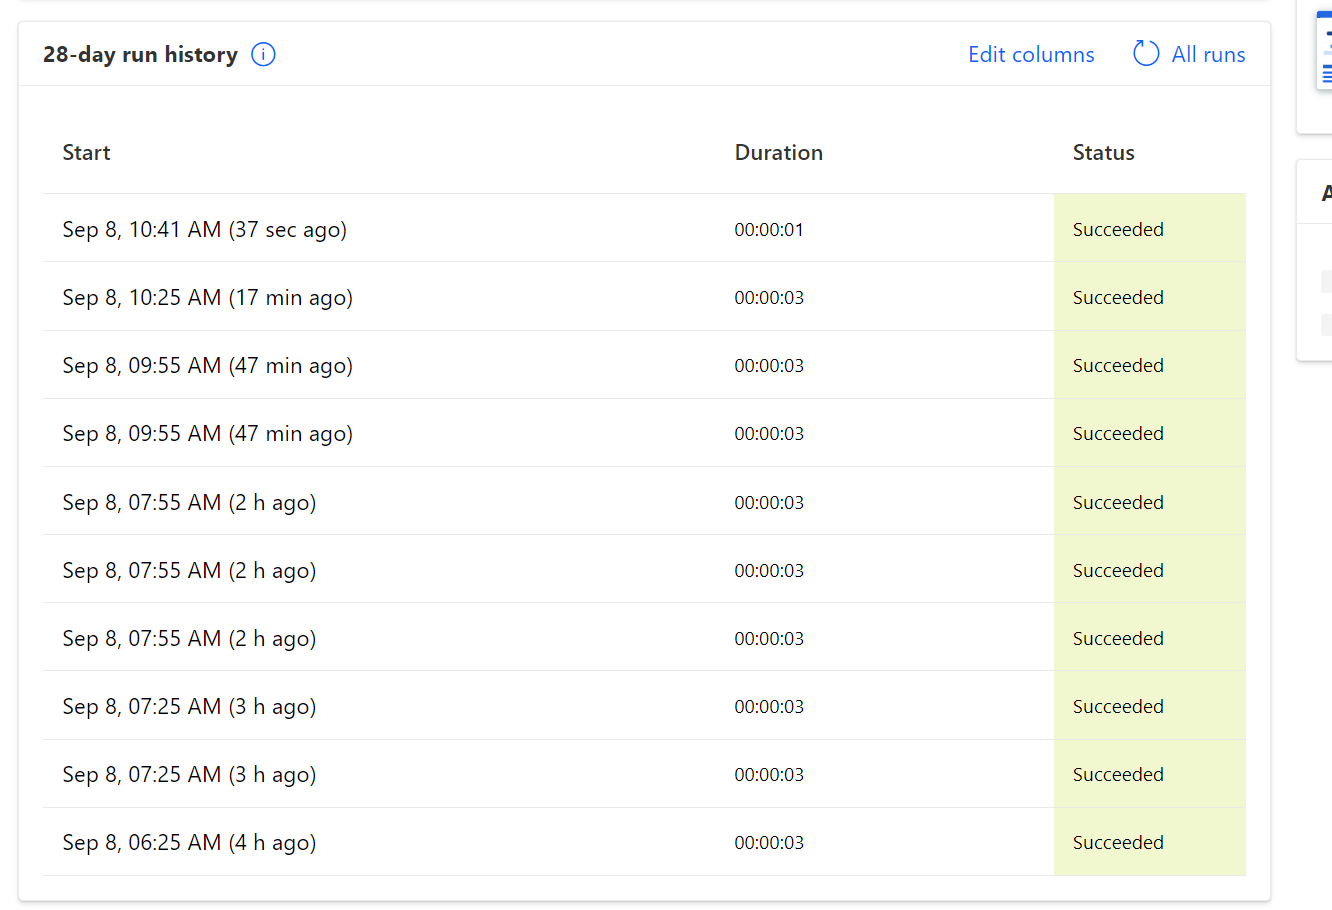Screen dimensions: 1332x910
Task: Click the duration of the 10:25 AM run
Action: click(769, 298)
